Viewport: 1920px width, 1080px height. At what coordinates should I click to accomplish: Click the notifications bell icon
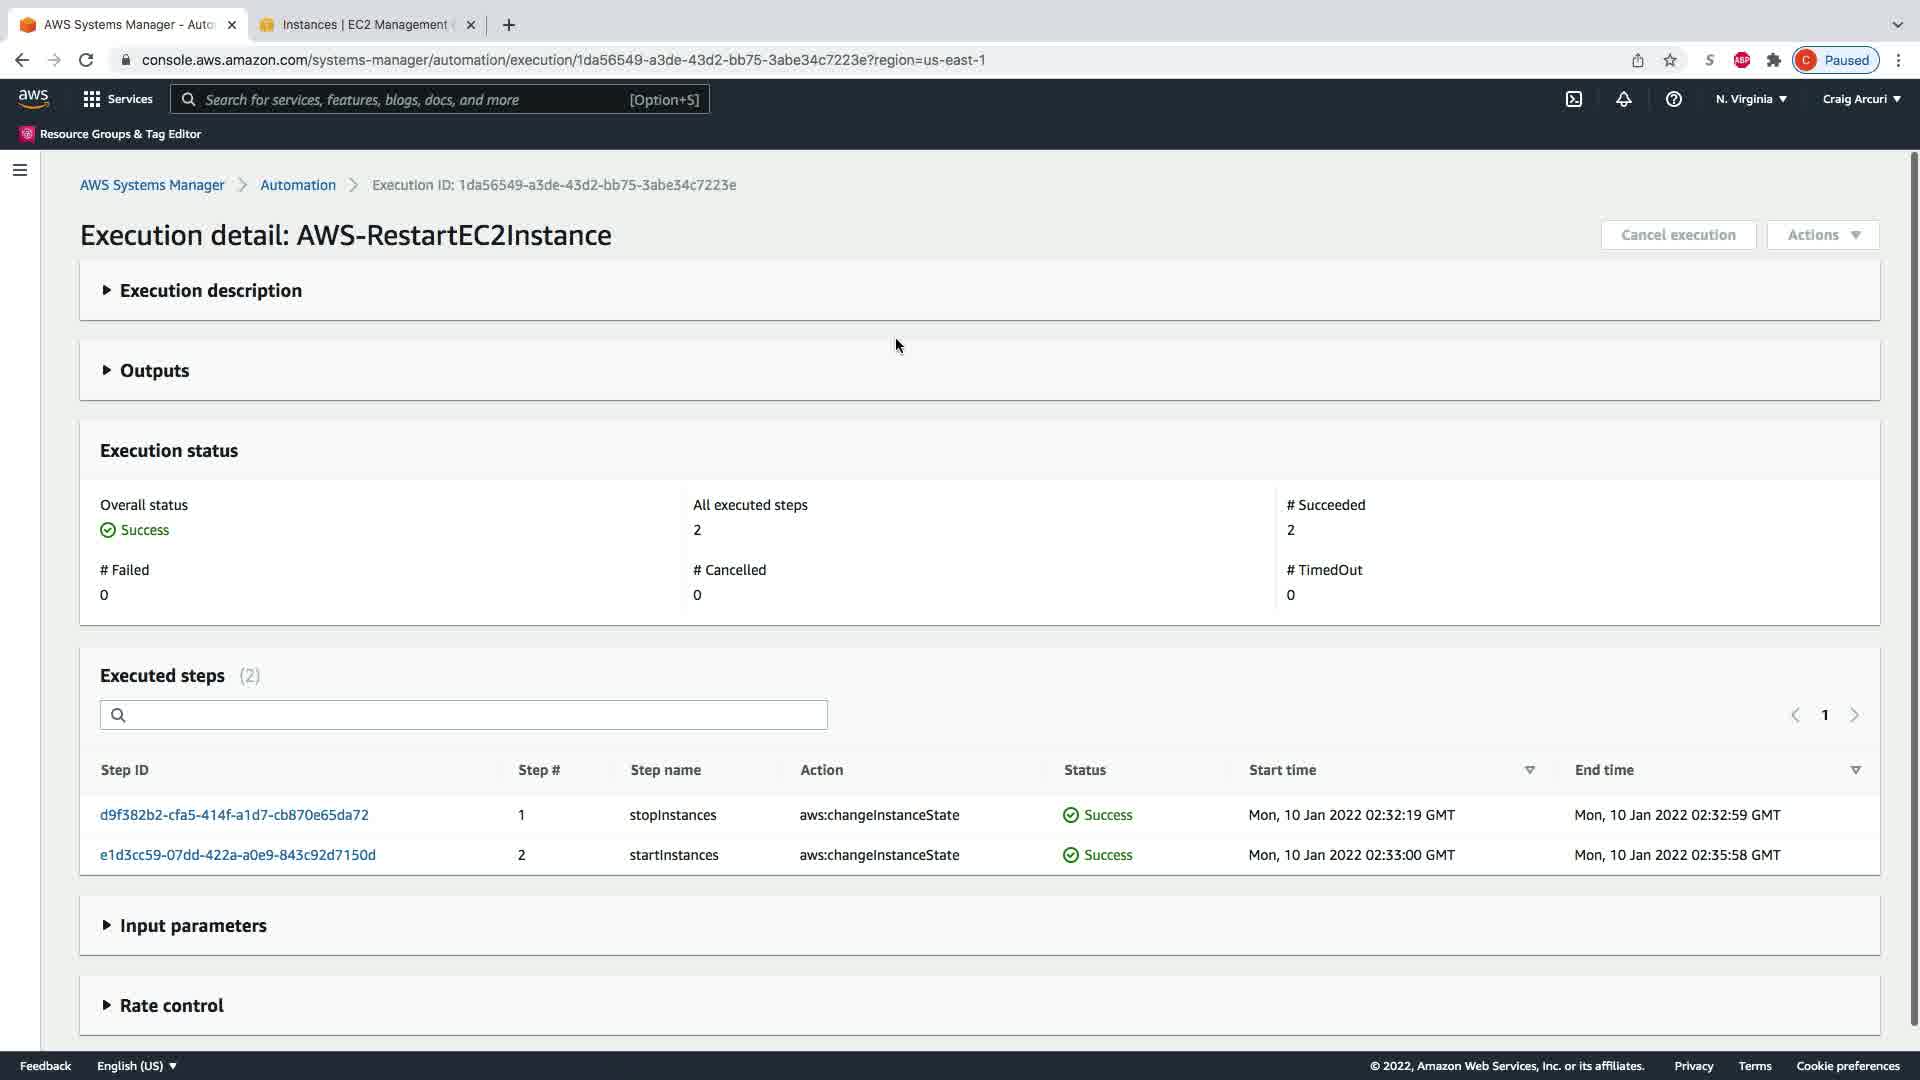pyautogui.click(x=1624, y=99)
